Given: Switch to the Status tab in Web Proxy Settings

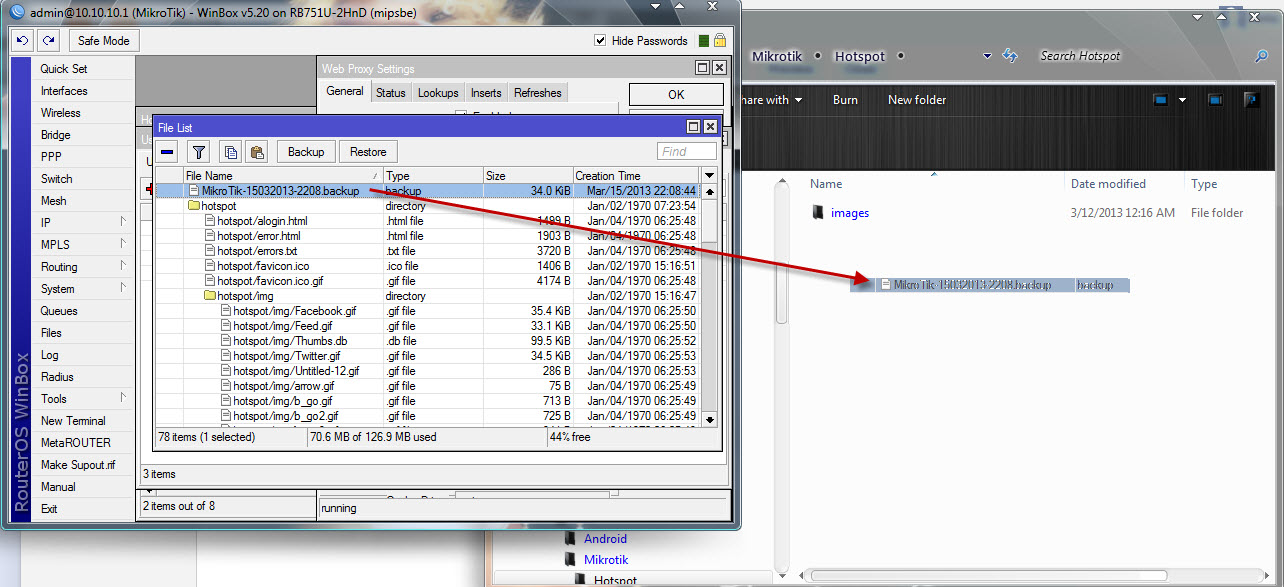Looking at the screenshot, I should [391, 93].
